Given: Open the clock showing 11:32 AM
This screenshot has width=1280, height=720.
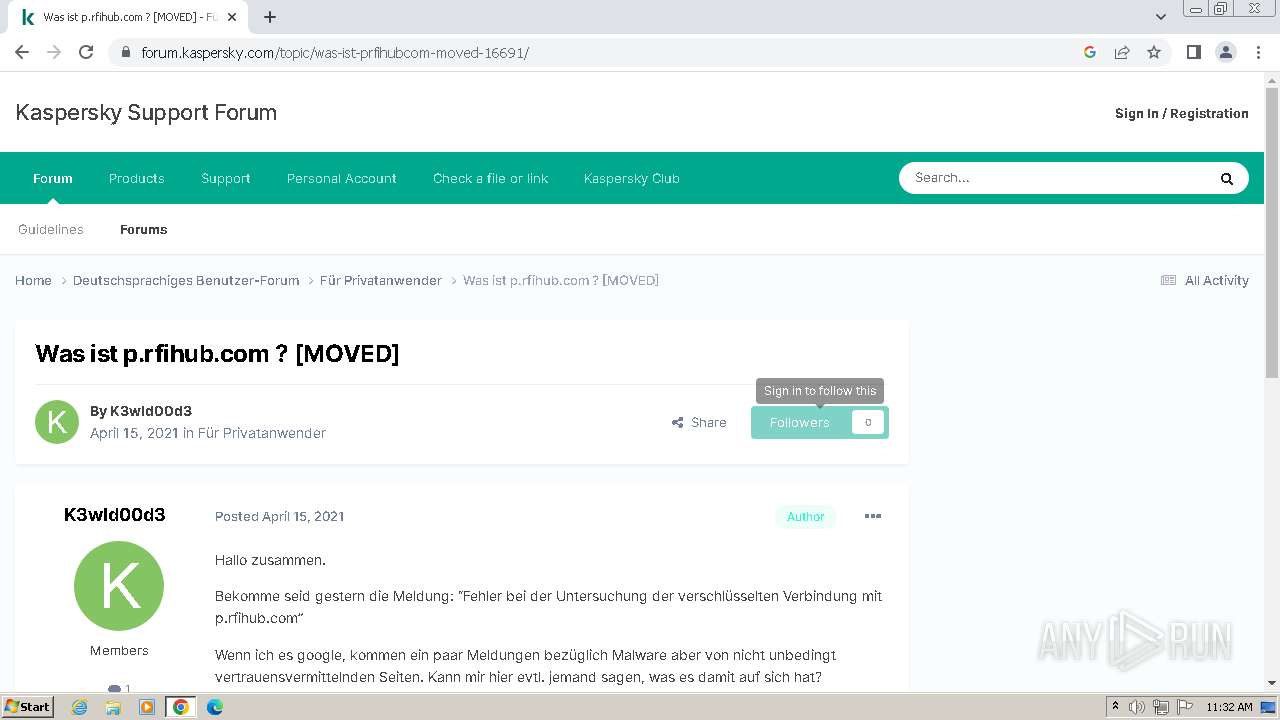Looking at the screenshot, I should (x=1229, y=707).
